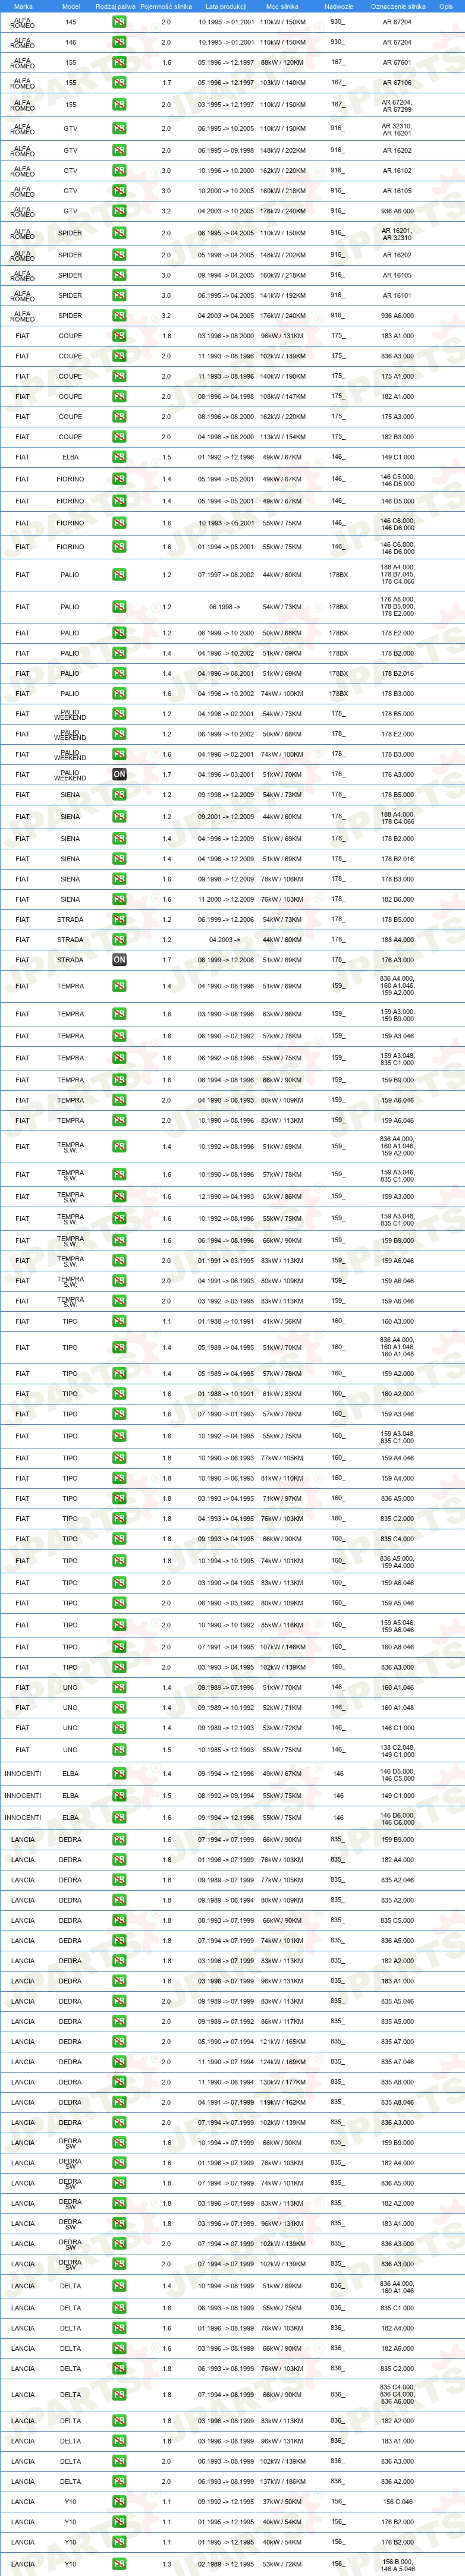465x2576 pixels.
Task: Select engine code 182 B3.000
Action: (x=397, y=437)
